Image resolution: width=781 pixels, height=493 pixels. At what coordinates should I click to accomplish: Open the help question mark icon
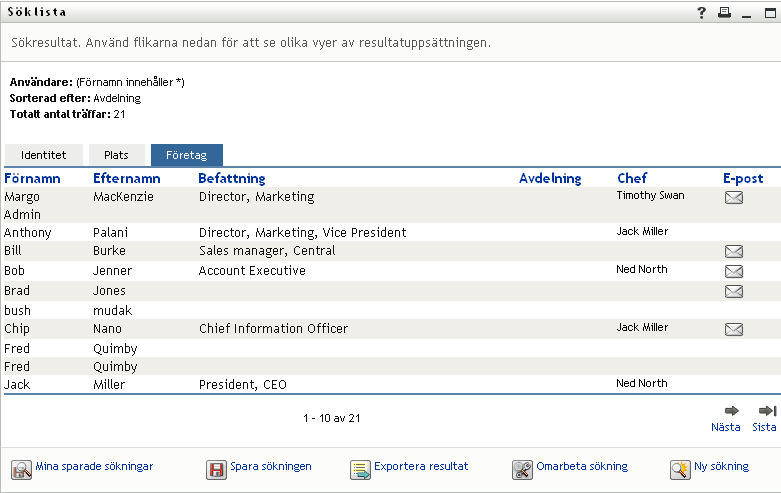click(x=702, y=12)
